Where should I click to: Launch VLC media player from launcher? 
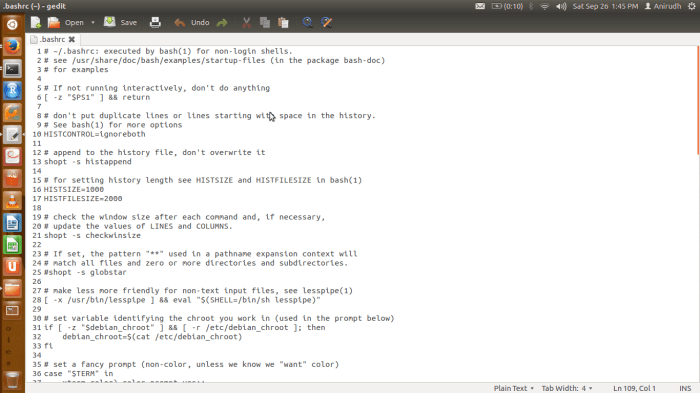point(12,201)
